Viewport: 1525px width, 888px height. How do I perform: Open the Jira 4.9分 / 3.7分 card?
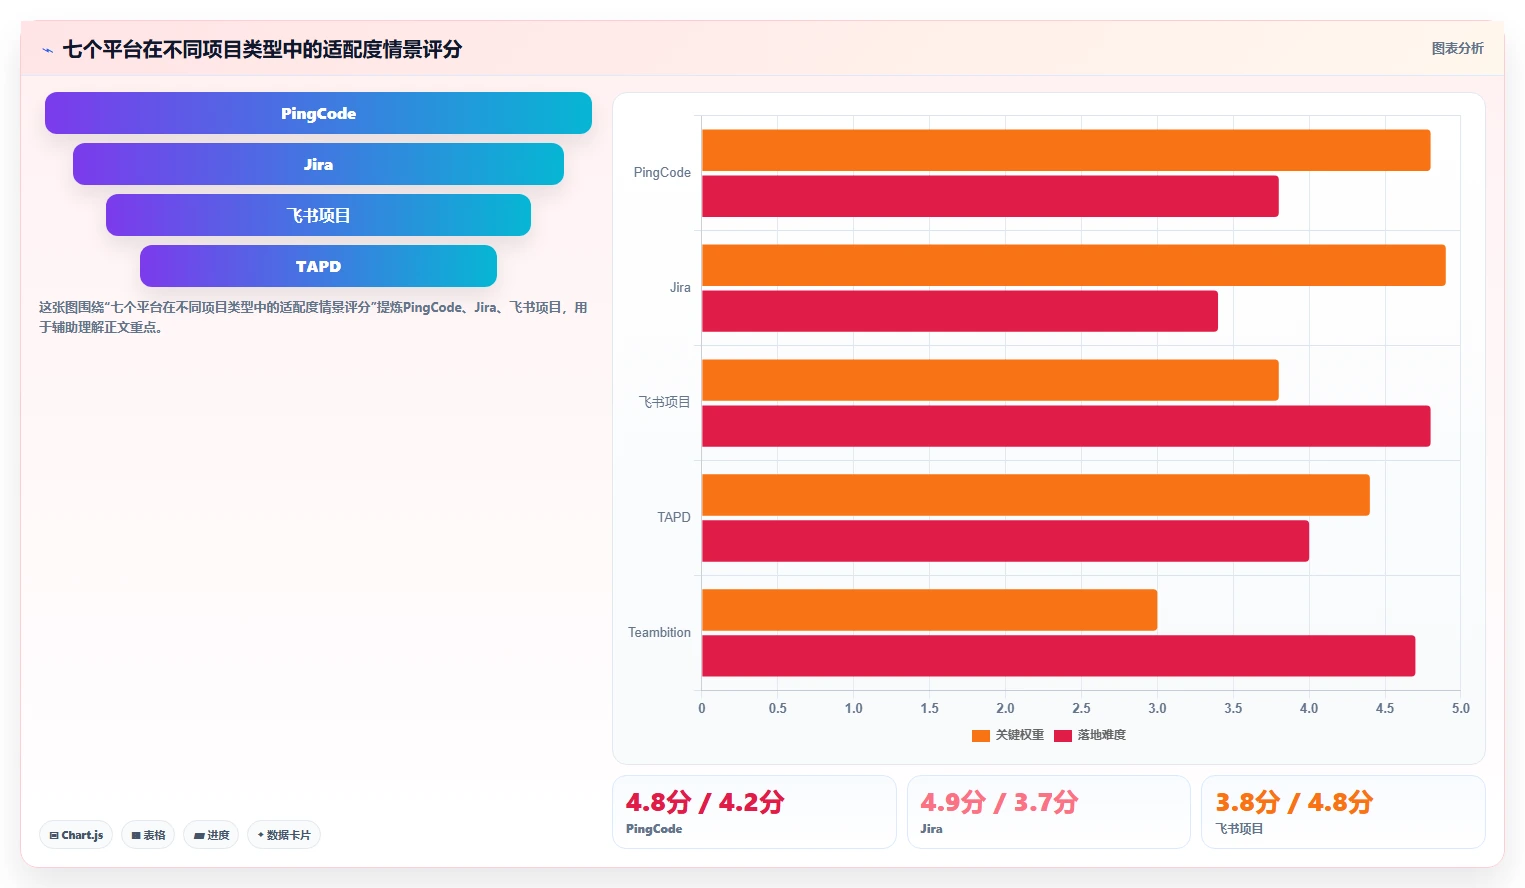[x=1049, y=812]
